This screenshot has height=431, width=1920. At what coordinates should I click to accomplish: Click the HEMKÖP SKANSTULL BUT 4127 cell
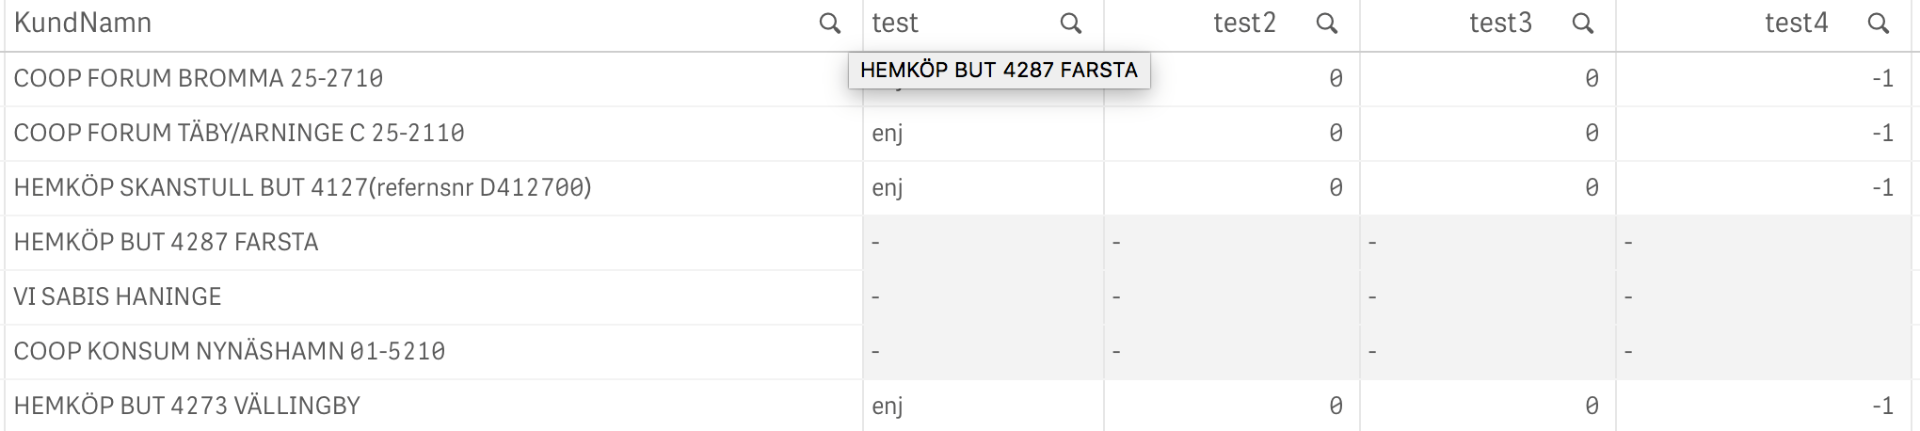click(302, 188)
